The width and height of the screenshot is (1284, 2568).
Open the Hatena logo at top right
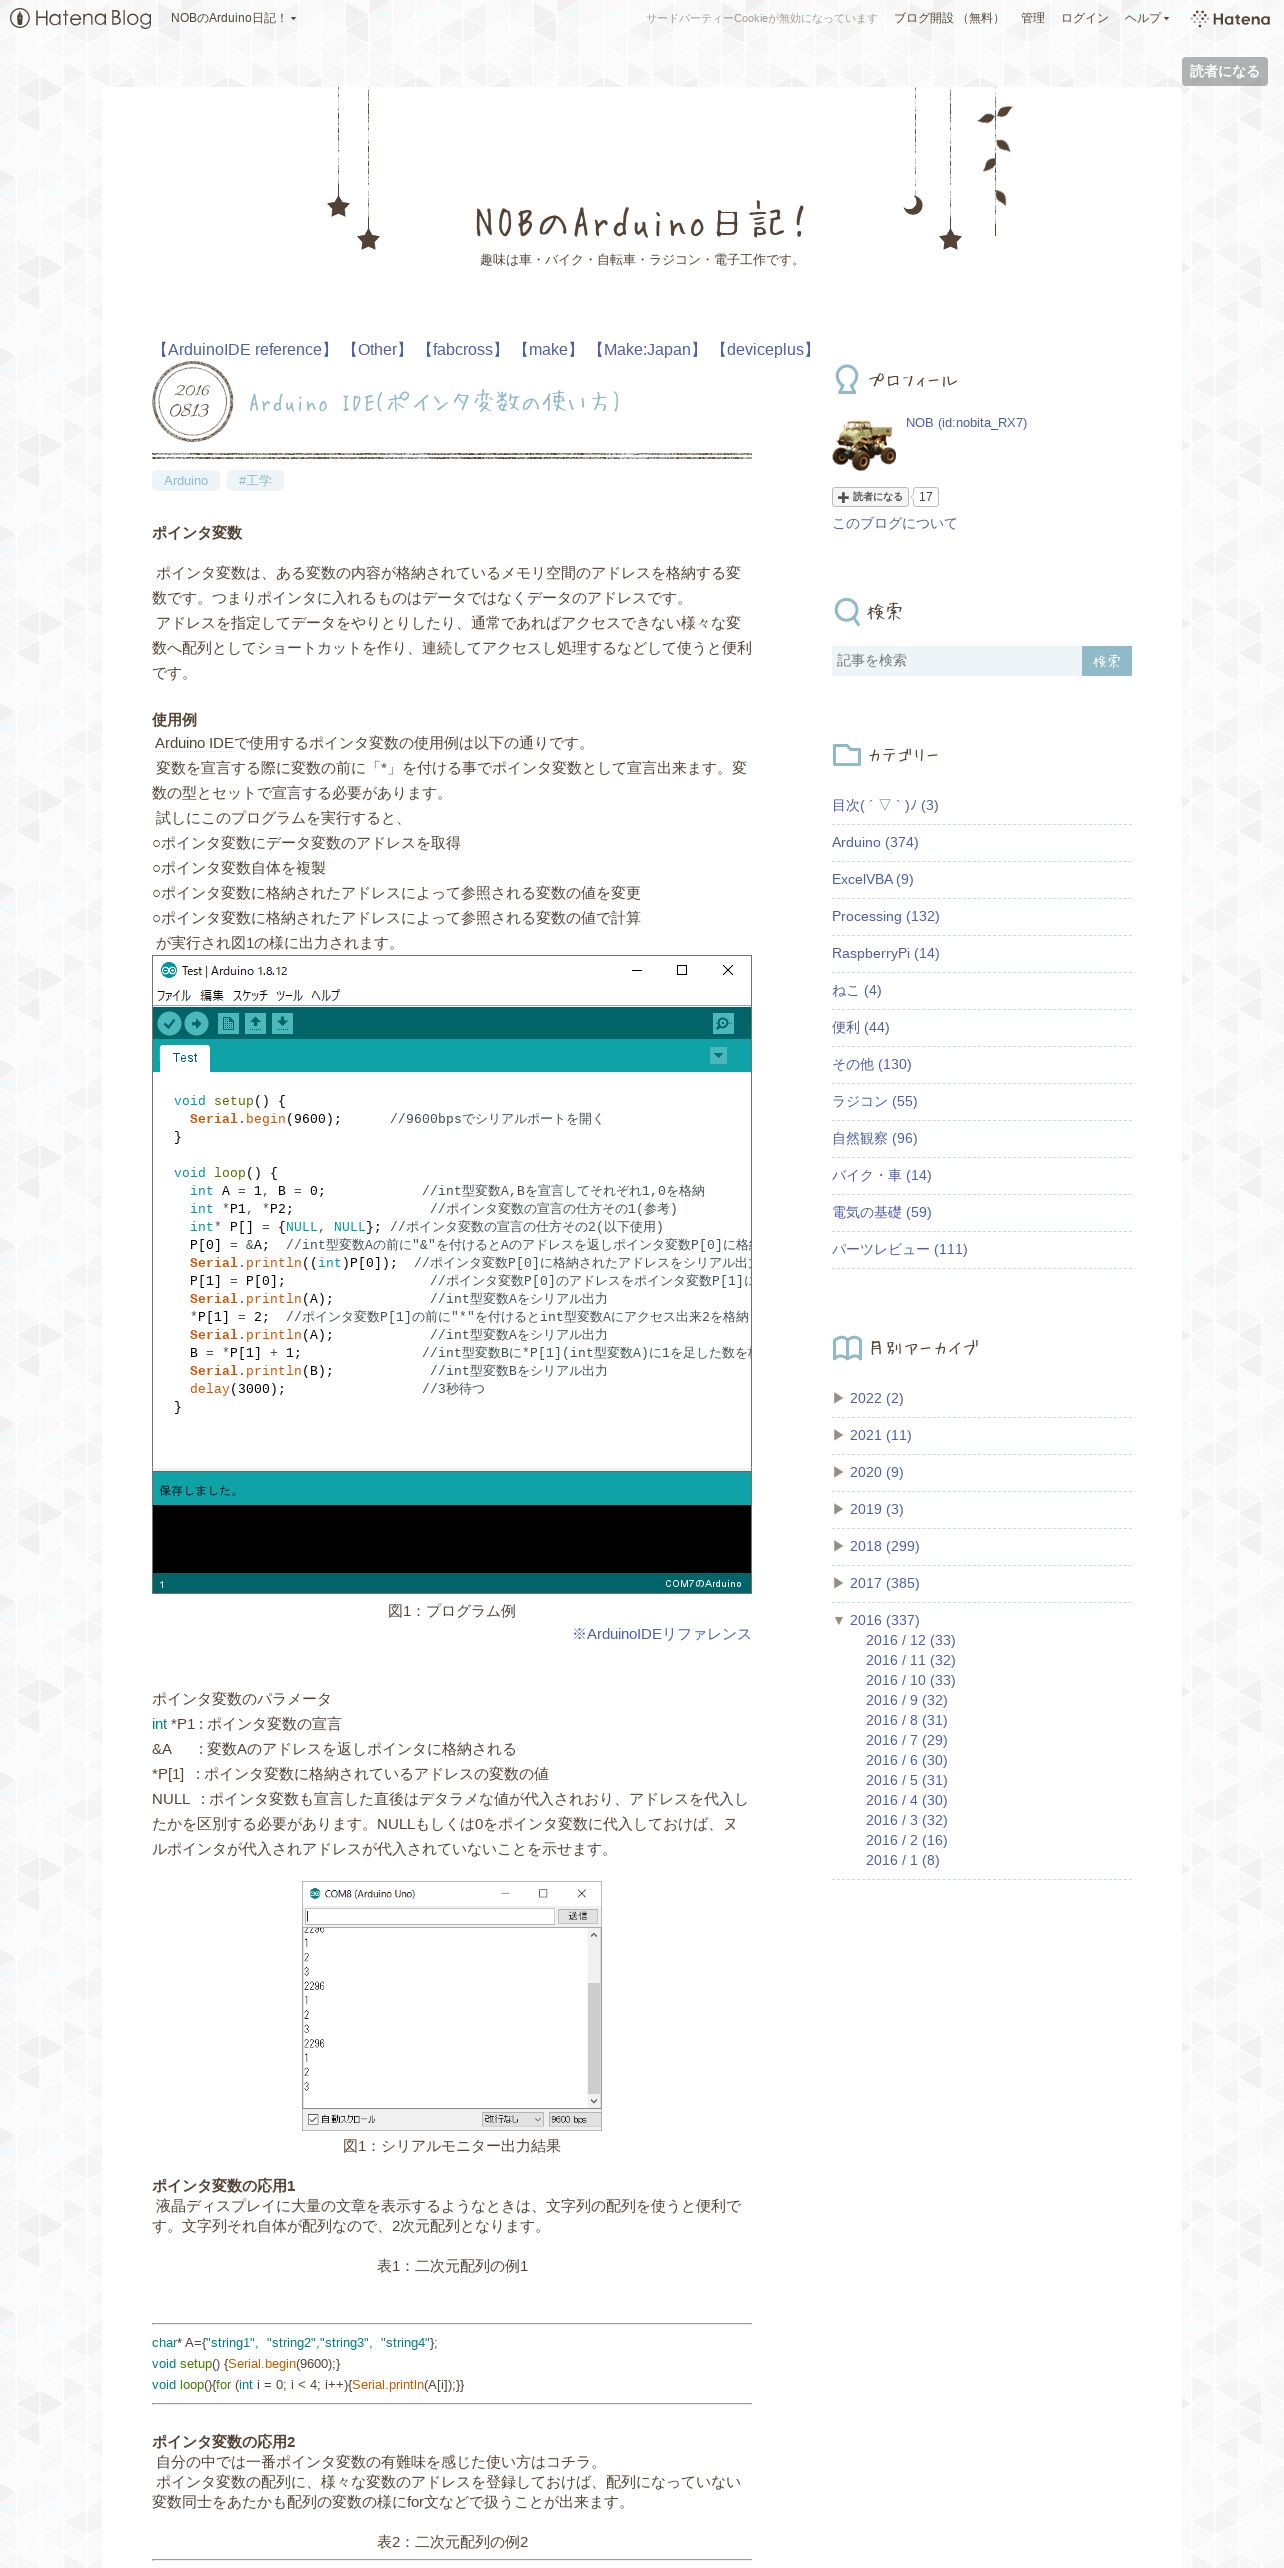click(1230, 18)
